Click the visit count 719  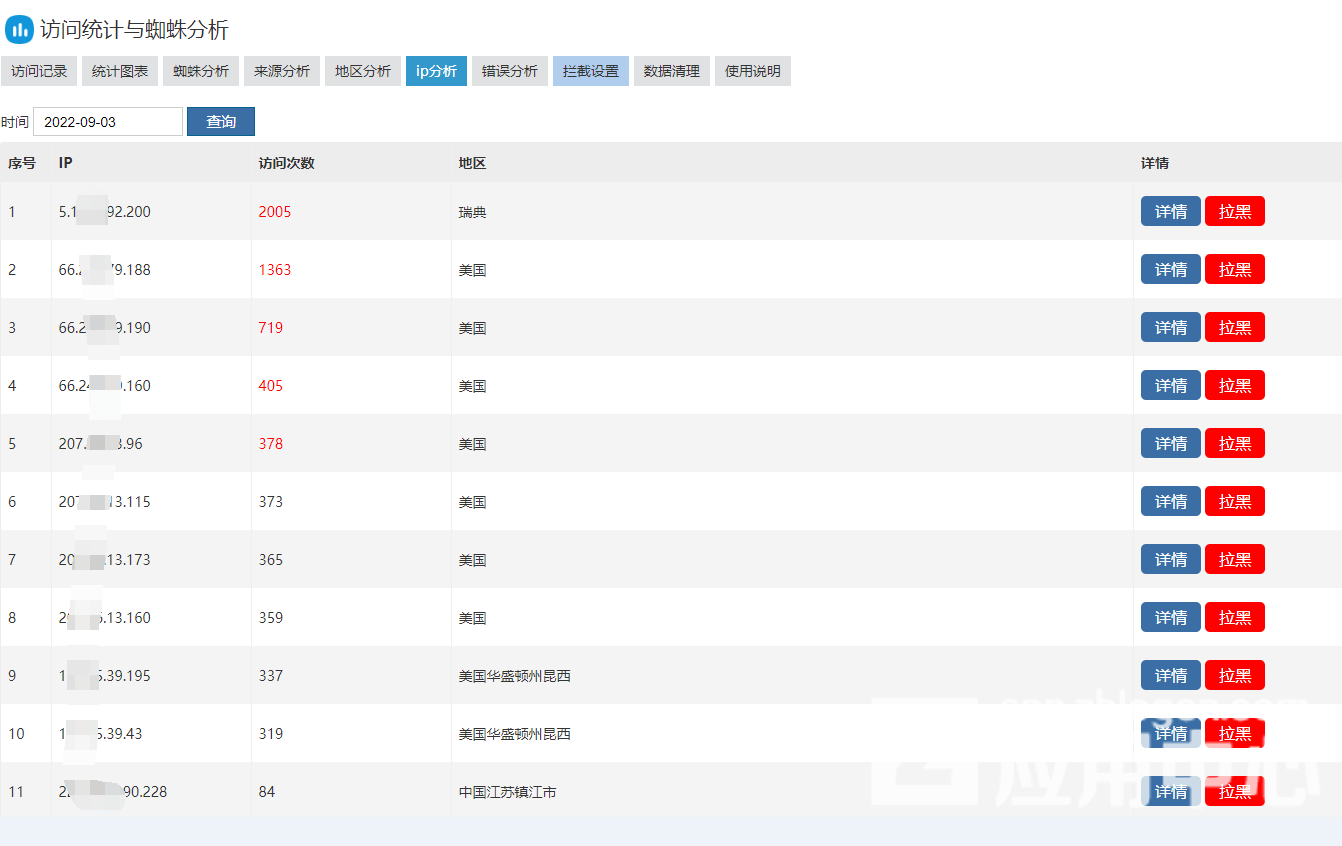(270, 328)
